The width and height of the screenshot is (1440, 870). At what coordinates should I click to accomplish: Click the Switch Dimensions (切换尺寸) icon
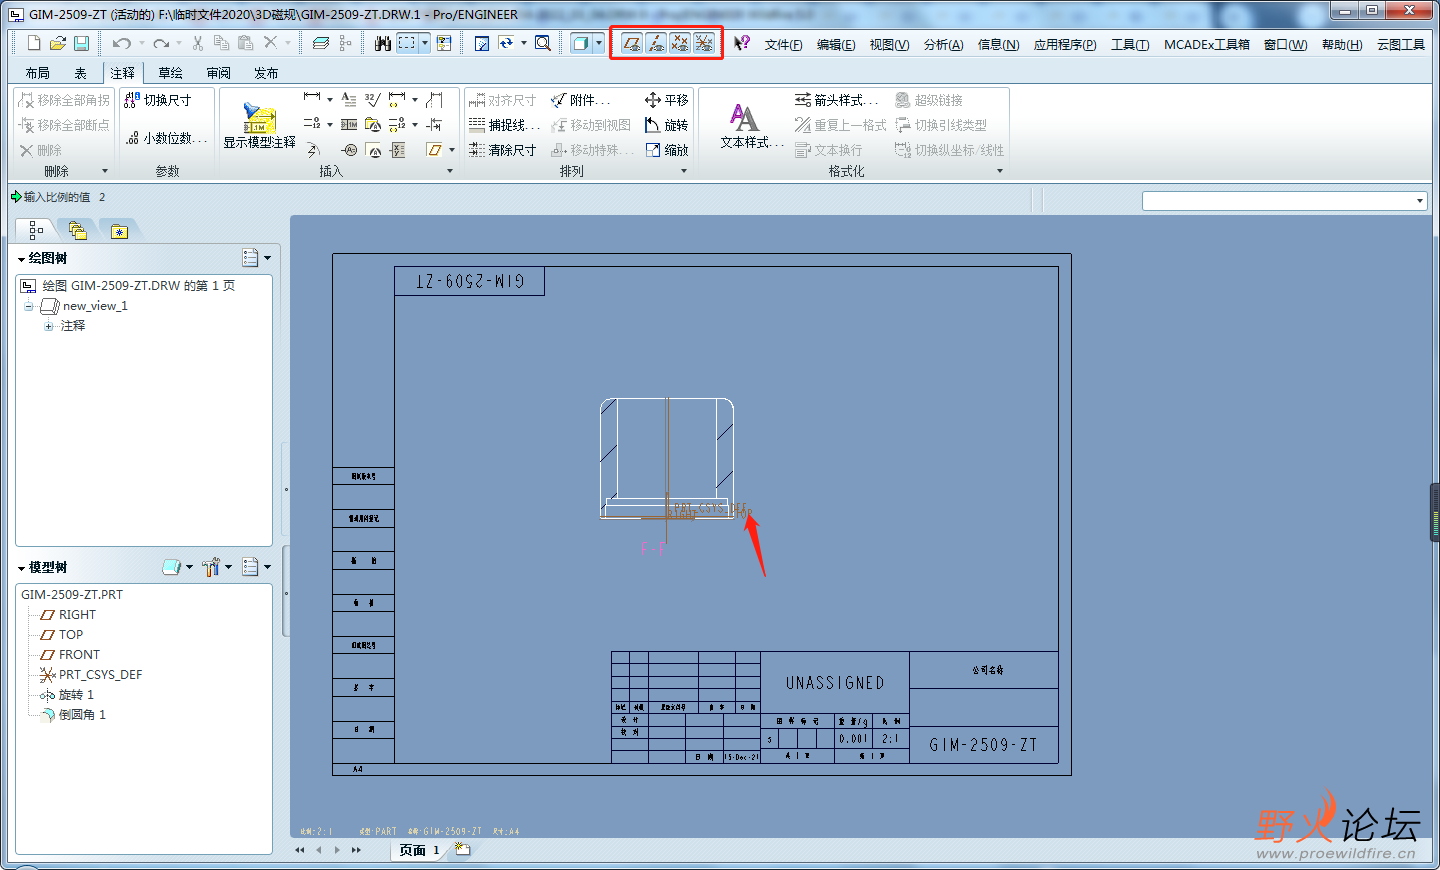coord(132,100)
